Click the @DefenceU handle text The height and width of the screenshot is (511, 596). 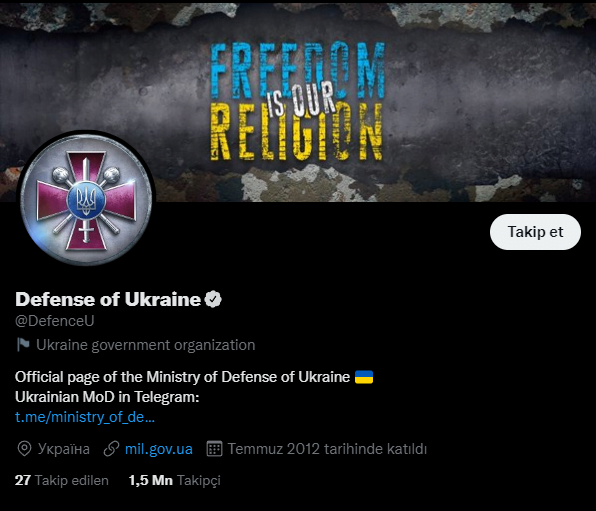(55, 321)
